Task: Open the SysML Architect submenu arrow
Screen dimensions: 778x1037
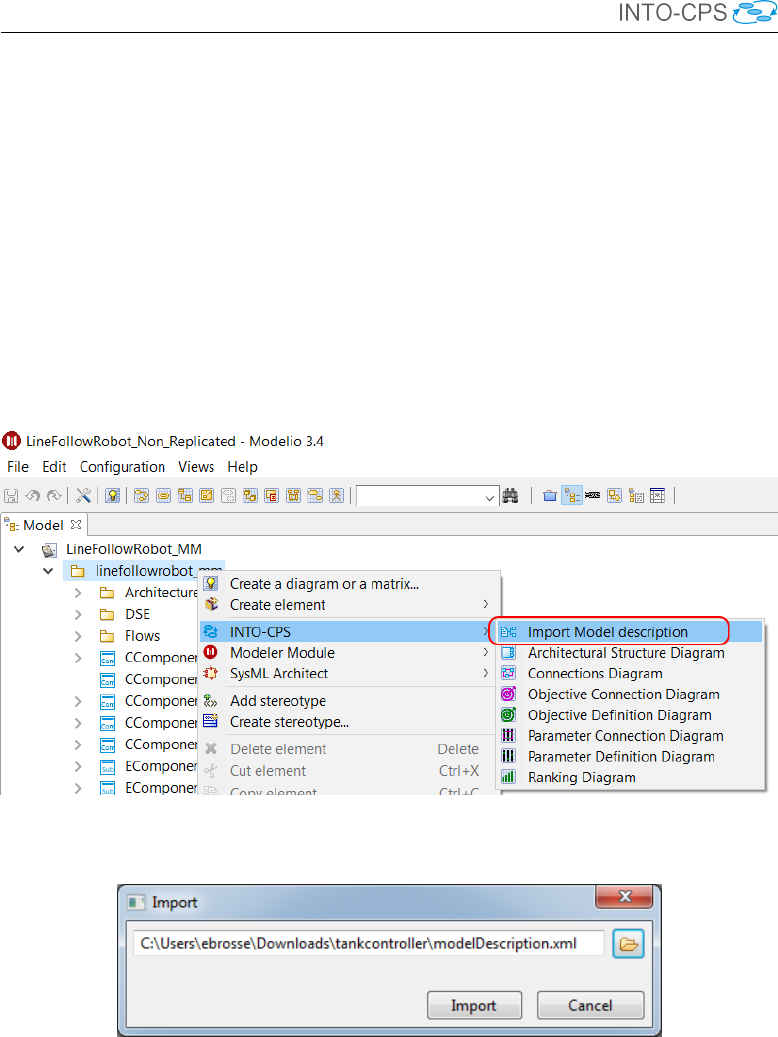Action: 486,673
